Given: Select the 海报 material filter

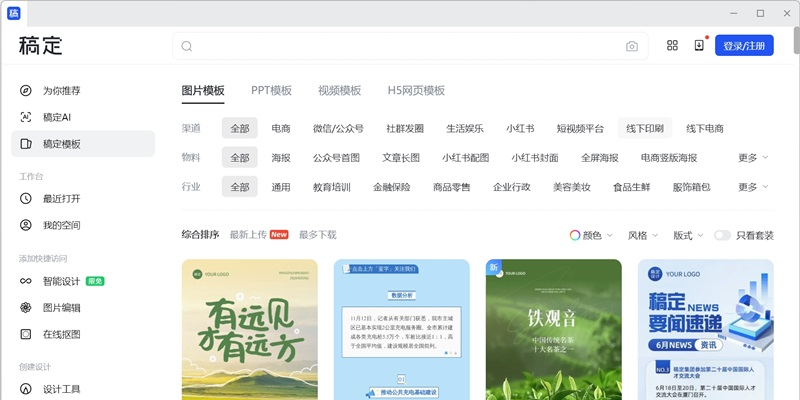Looking at the screenshot, I should tap(281, 158).
